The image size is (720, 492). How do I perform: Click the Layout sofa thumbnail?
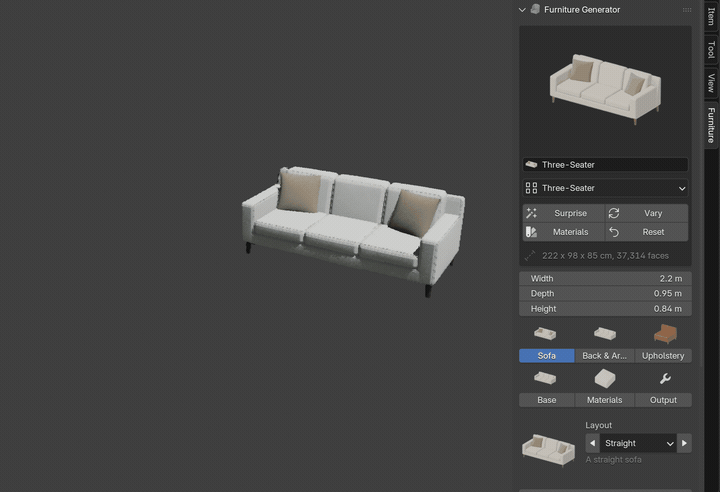pyautogui.click(x=548, y=450)
